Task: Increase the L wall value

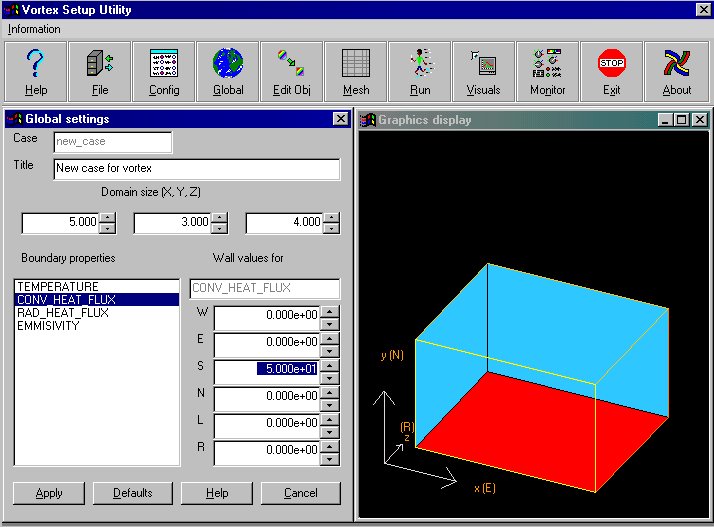Action: tap(330, 420)
